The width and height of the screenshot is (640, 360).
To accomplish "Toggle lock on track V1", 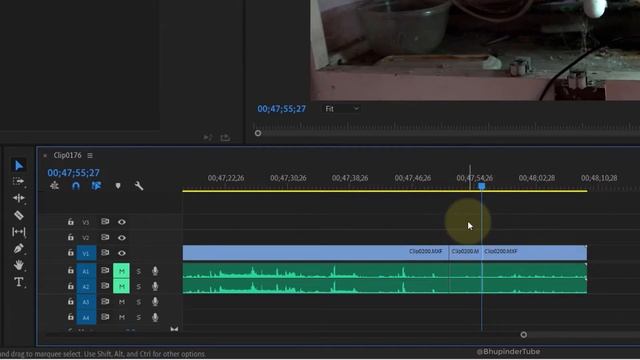I will (x=71, y=253).
